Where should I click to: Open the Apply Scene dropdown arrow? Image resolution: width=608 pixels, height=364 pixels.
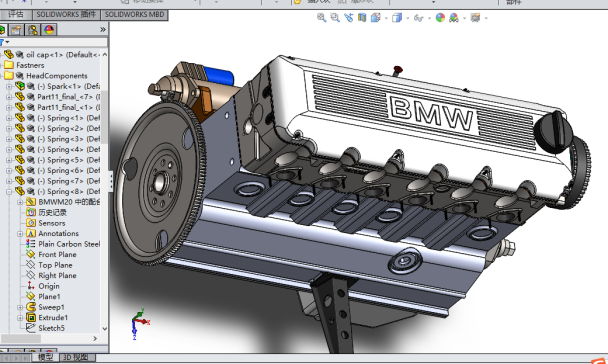[x=464, y=18]
